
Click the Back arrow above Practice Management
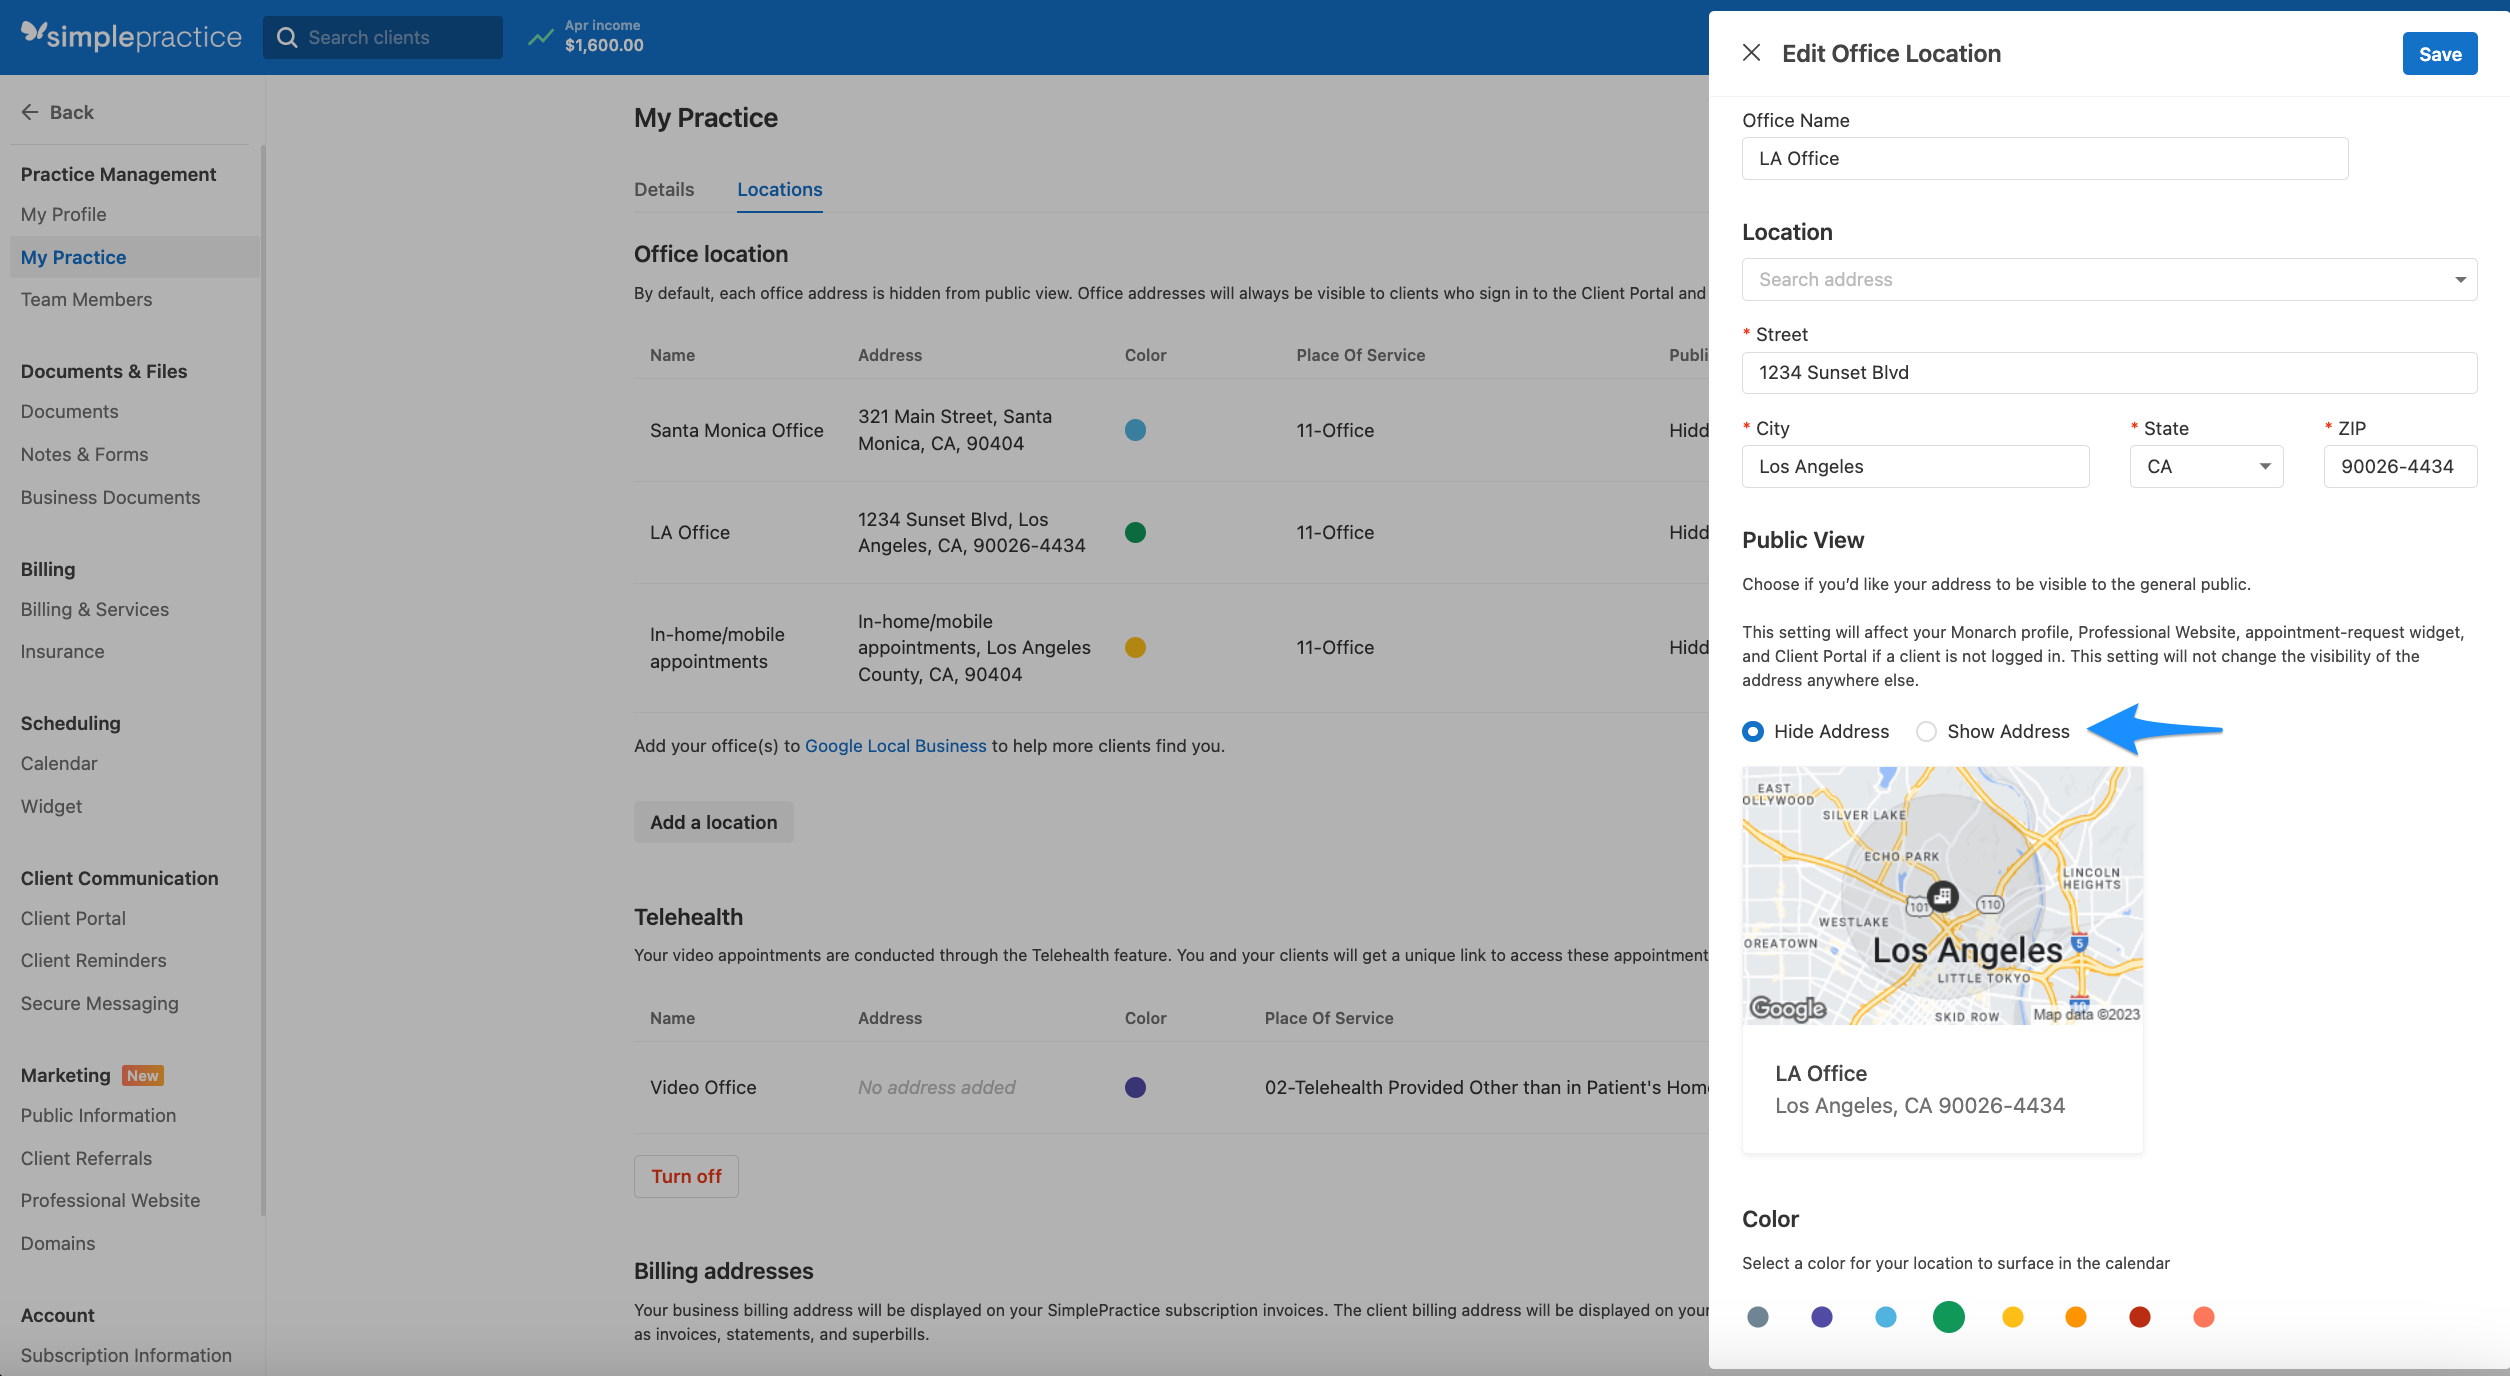[x=30, y=112]
